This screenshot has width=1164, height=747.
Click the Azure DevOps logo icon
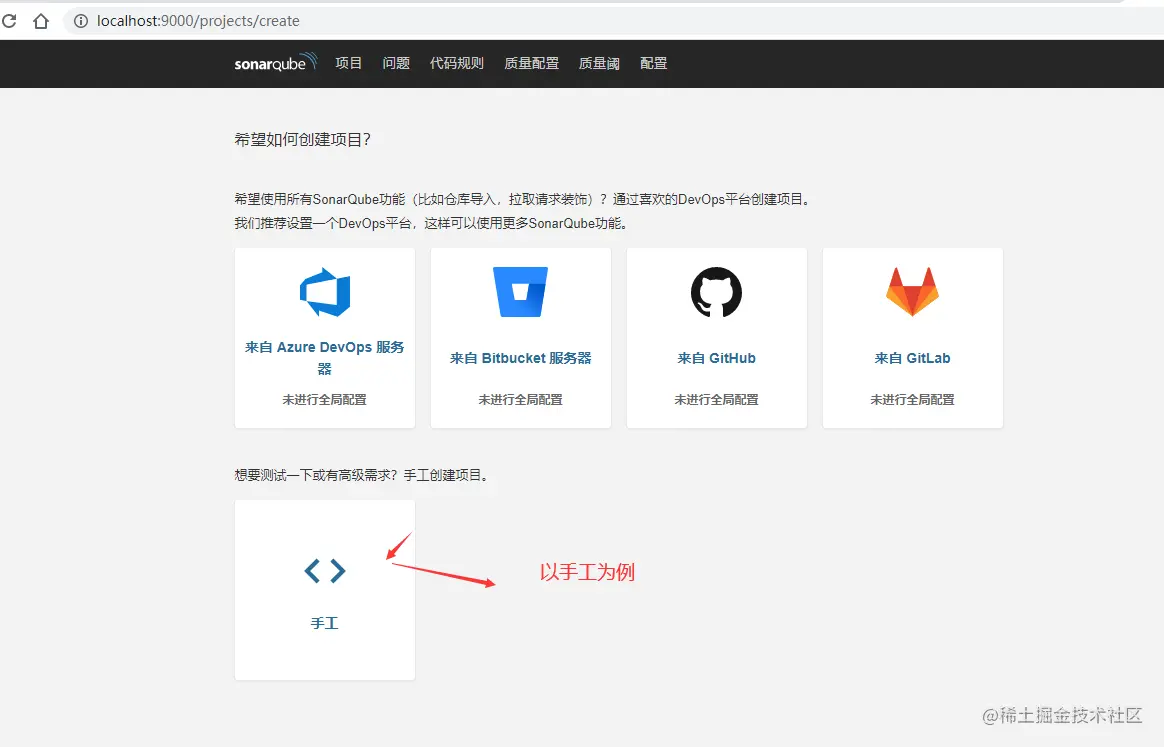325,292
